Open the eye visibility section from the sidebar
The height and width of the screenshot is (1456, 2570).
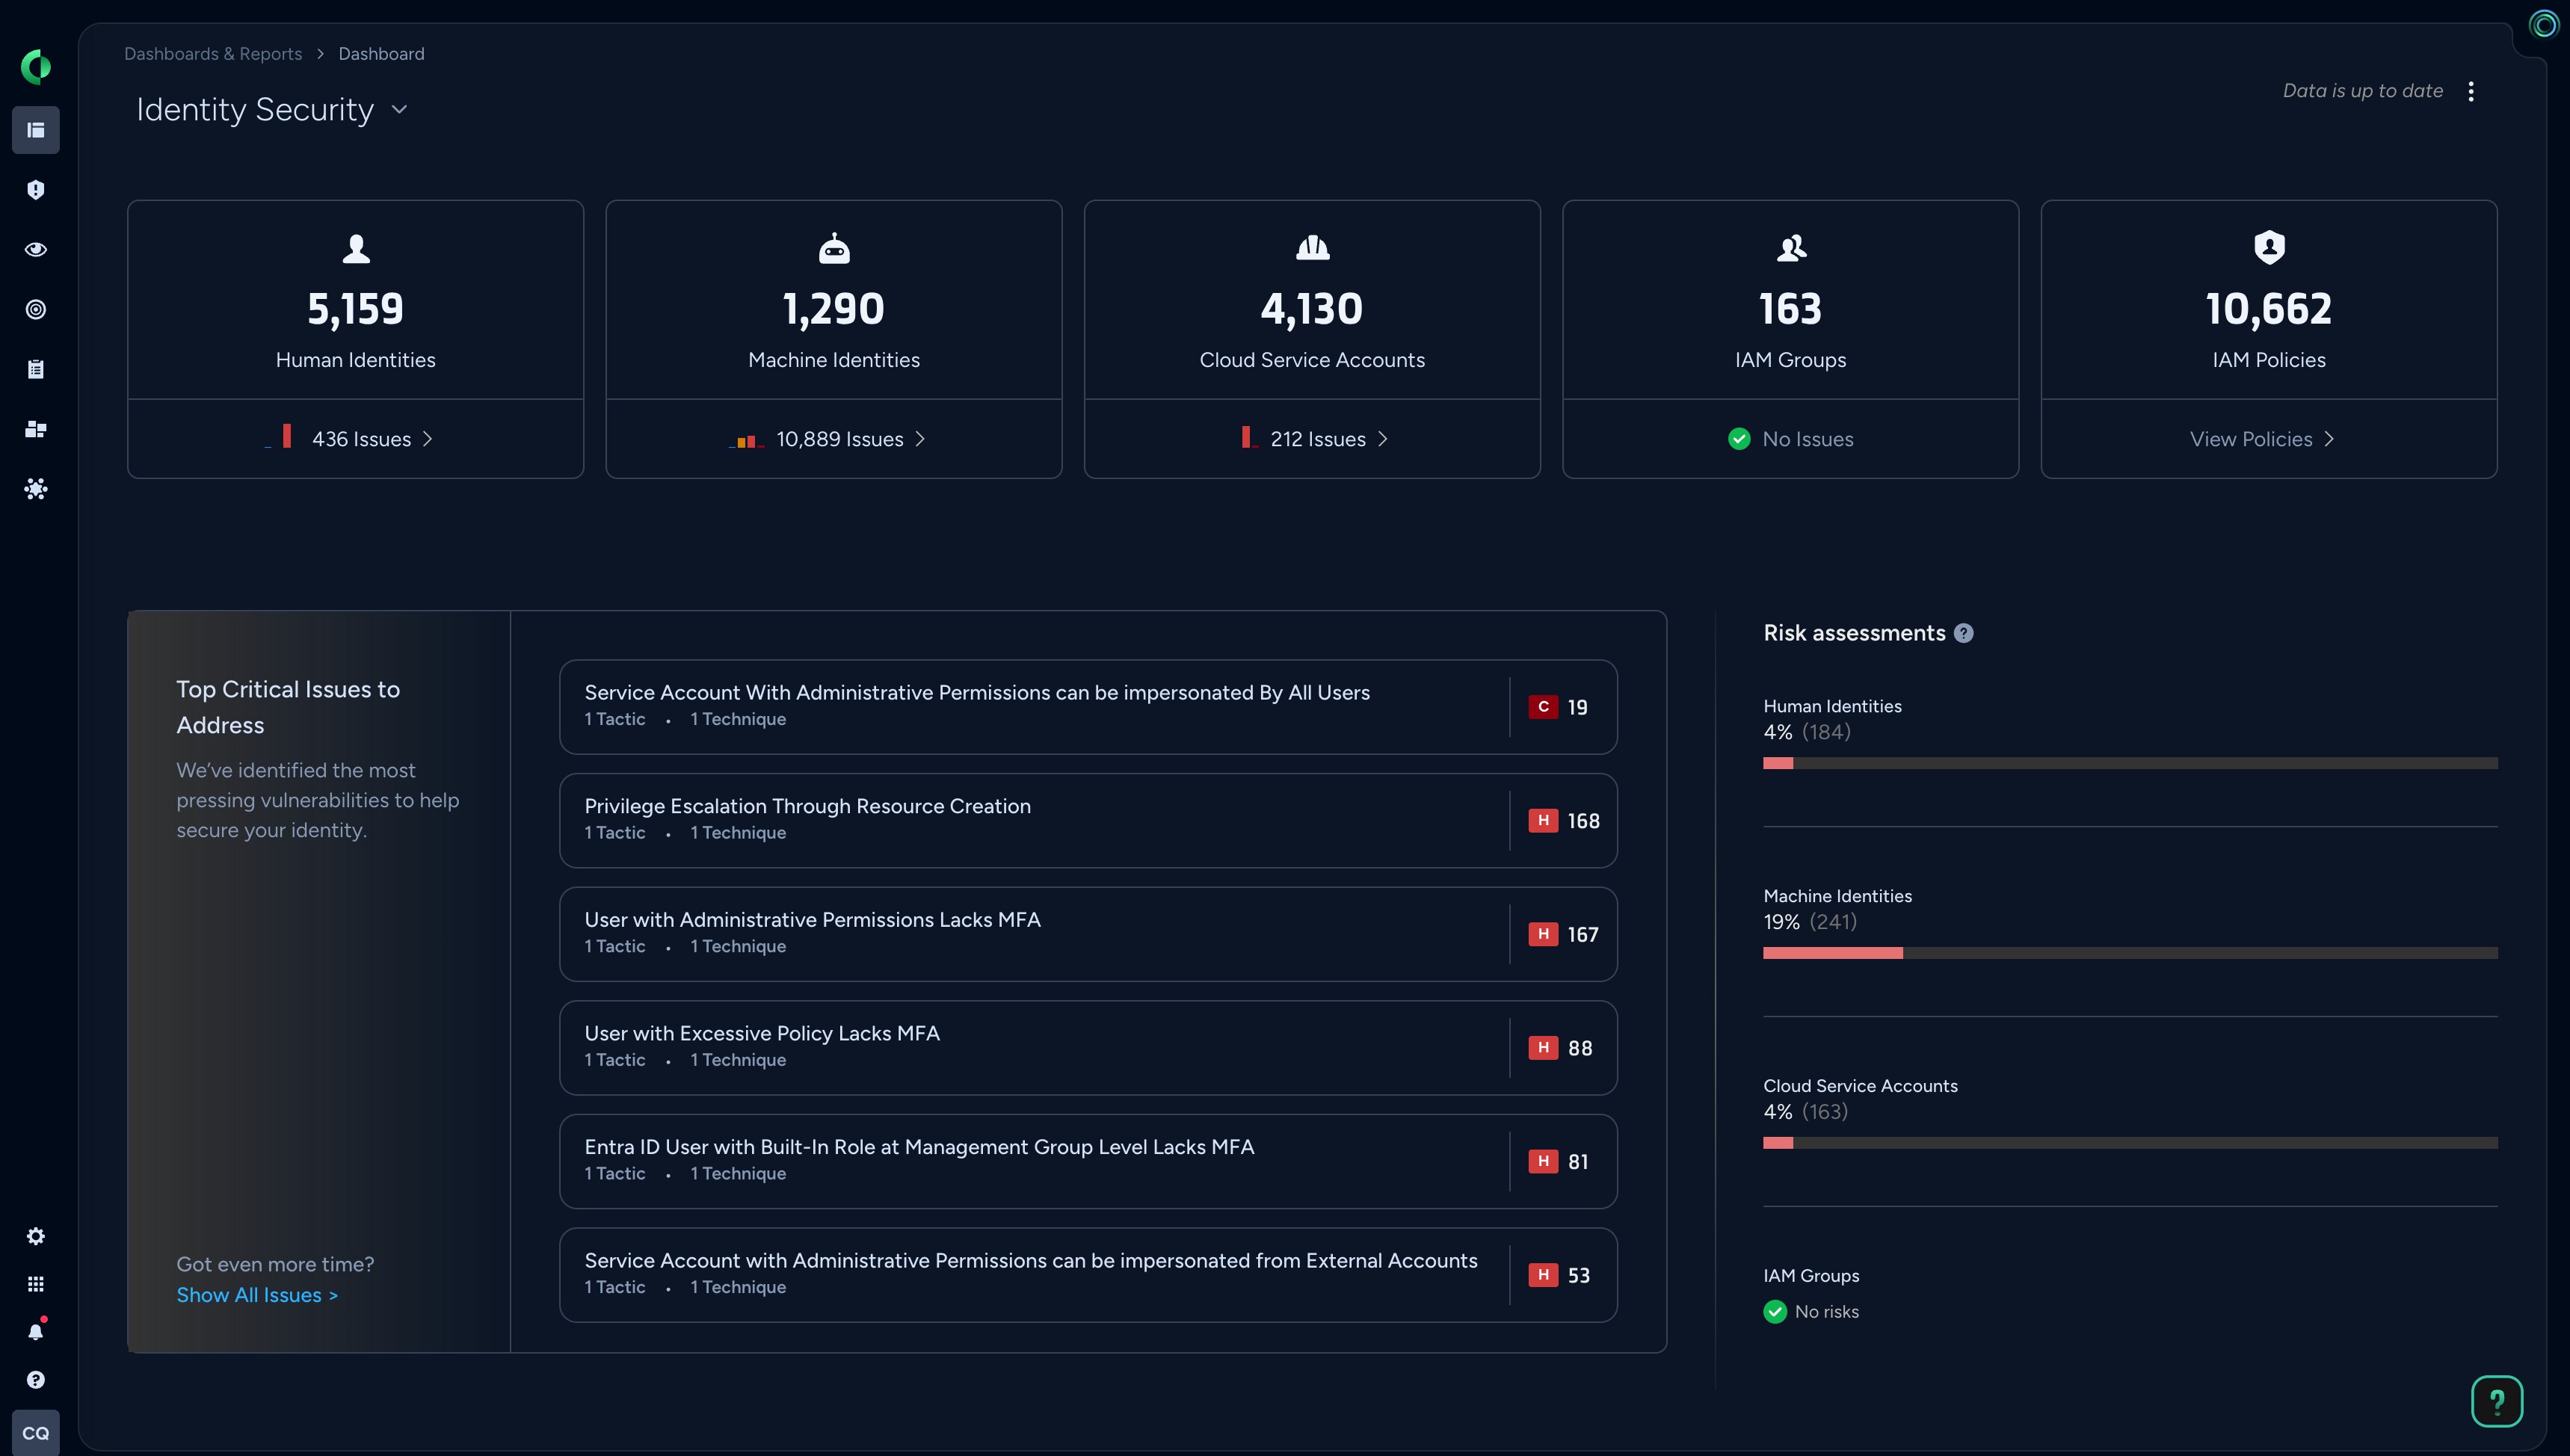point(36,249)
